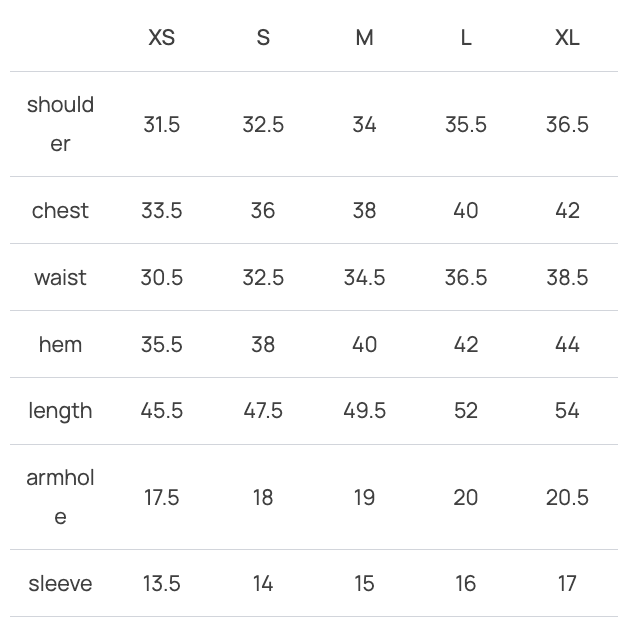Select the L size column header
The image size is (628, 632).
click(x=466, y=38)
